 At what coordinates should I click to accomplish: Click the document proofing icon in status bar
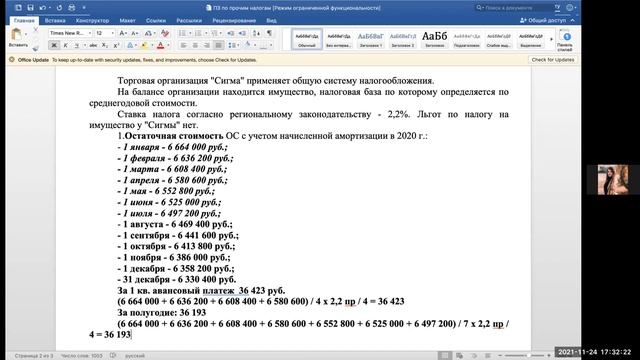click(113, 356)
